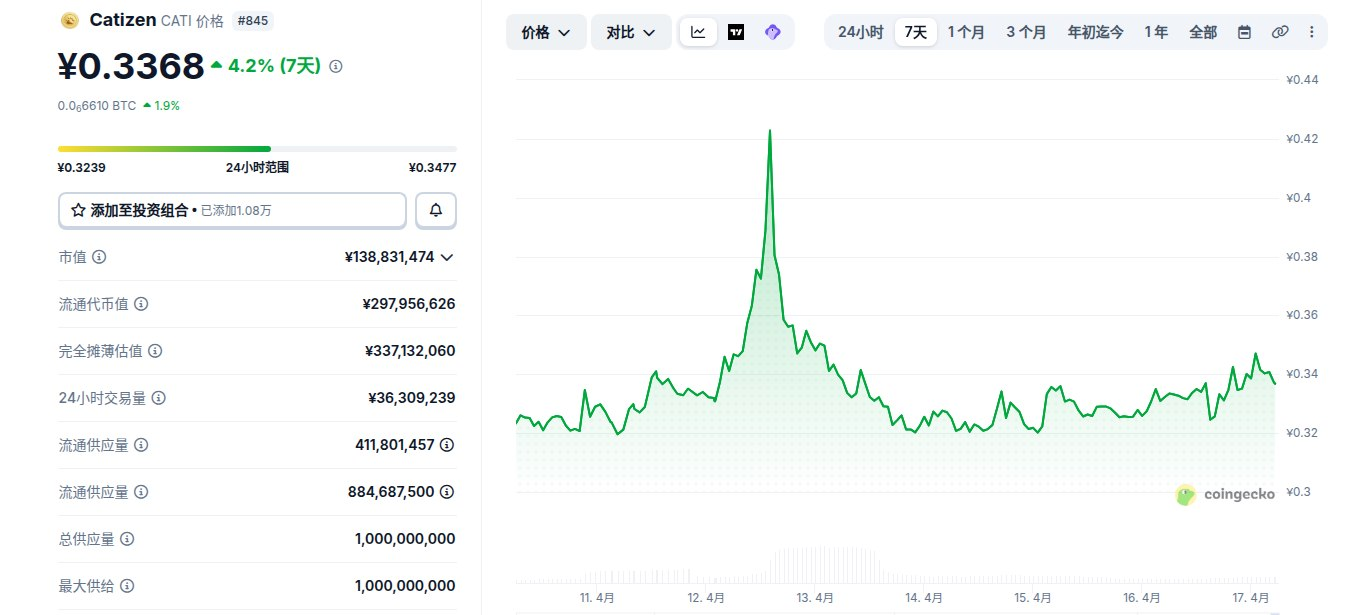The width and height of the screenshot is (1360, 615).
Task: Click the #845 rank badge
Action: coord(252,20)
